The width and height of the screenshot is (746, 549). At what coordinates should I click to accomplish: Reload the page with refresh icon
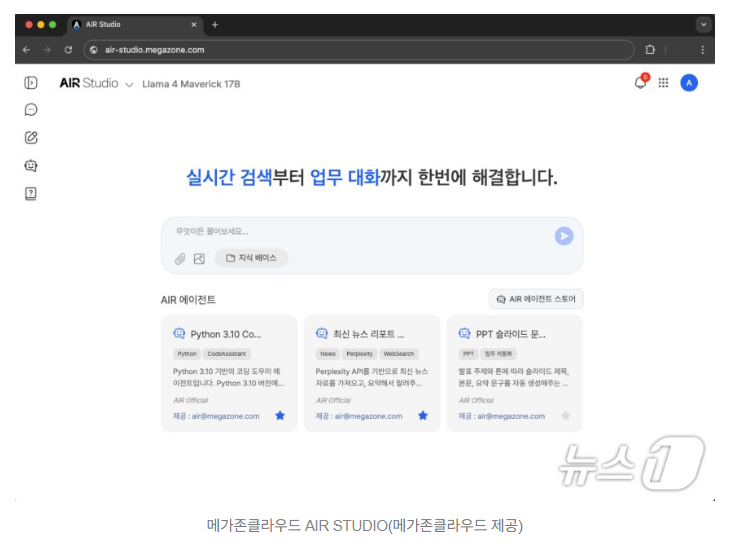(68, 50)
